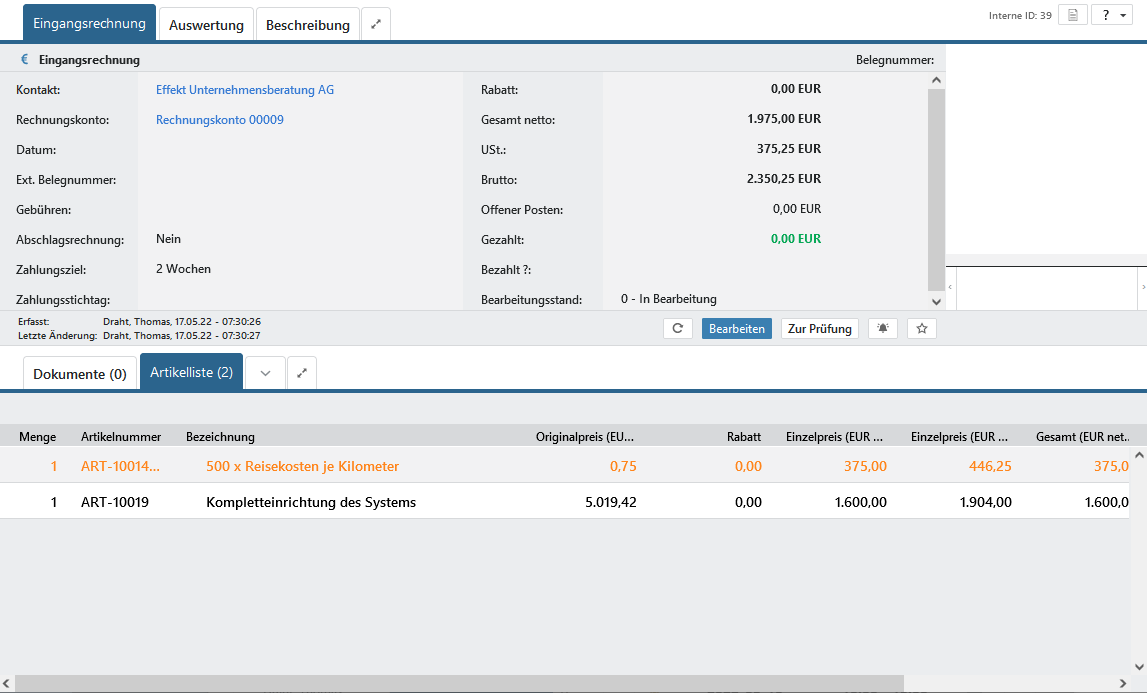1147x693 pixels.
Task: Open contact Effekt Unternehmensberatung AG link
Action: click(245, 90)
